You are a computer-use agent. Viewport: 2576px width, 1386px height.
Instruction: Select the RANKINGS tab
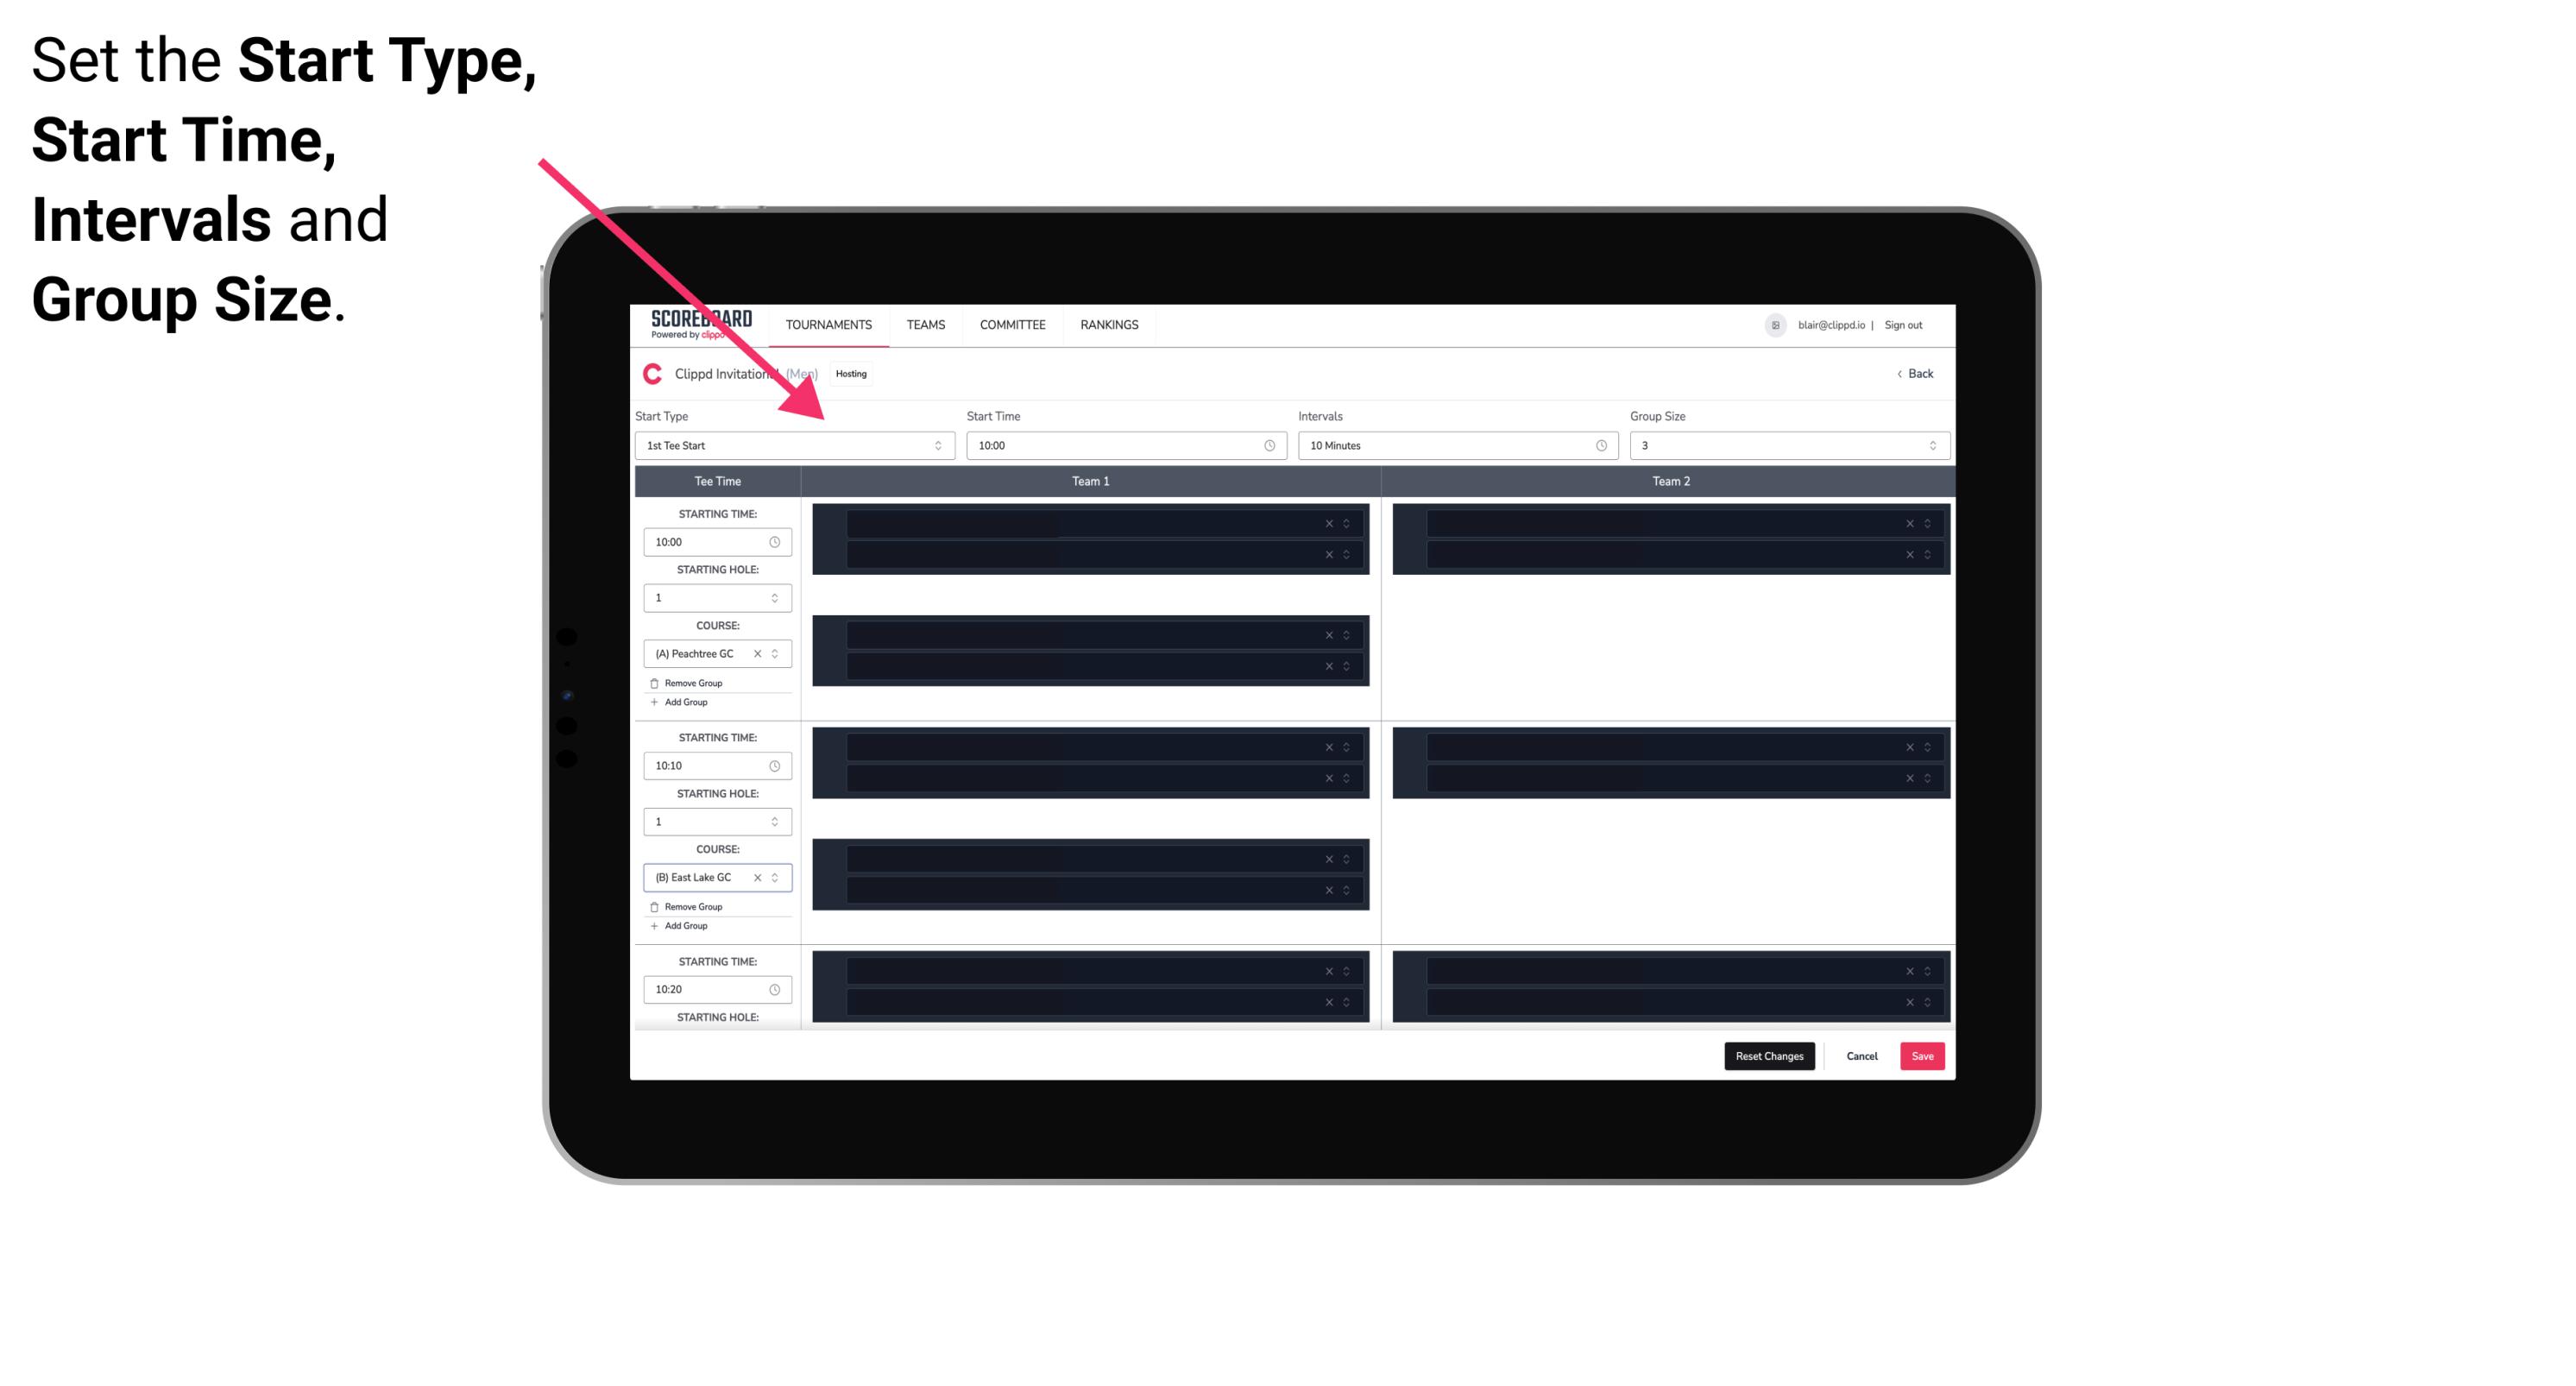[x=1109, y=324]
